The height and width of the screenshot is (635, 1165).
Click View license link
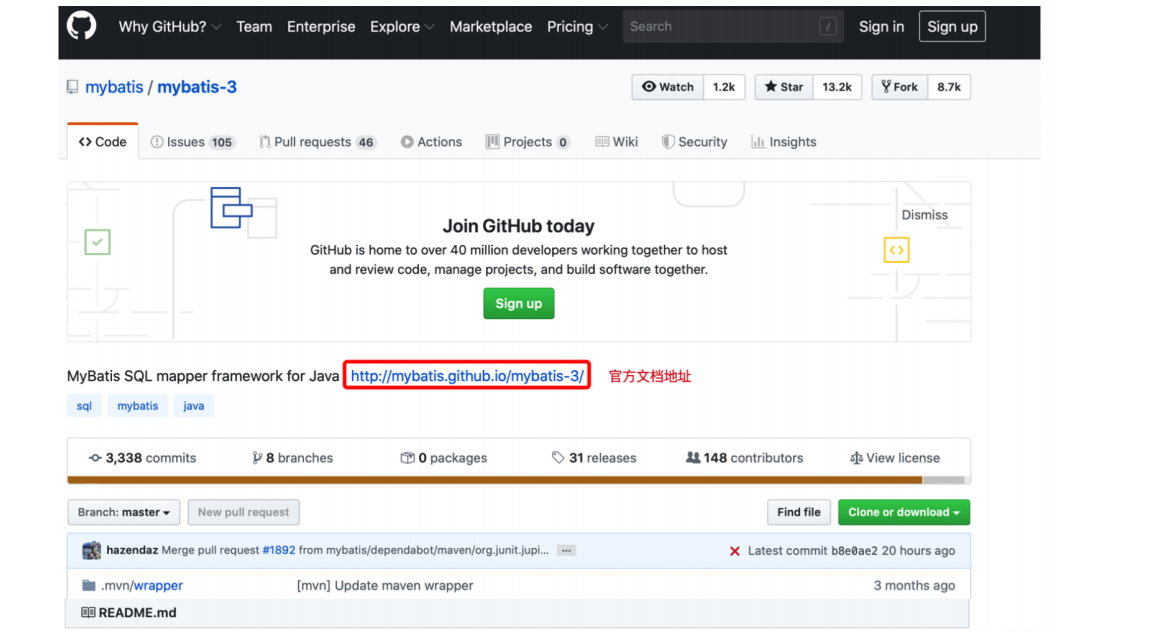pos(895,458)
